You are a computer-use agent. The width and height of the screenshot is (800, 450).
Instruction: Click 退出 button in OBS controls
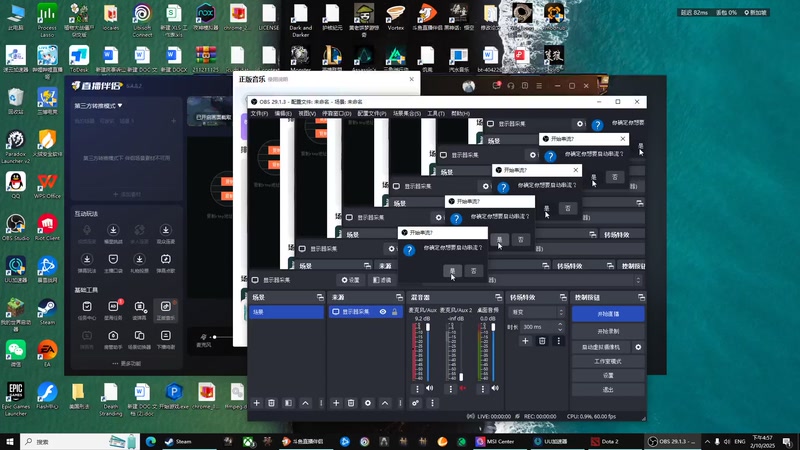(x=608, y=390)
